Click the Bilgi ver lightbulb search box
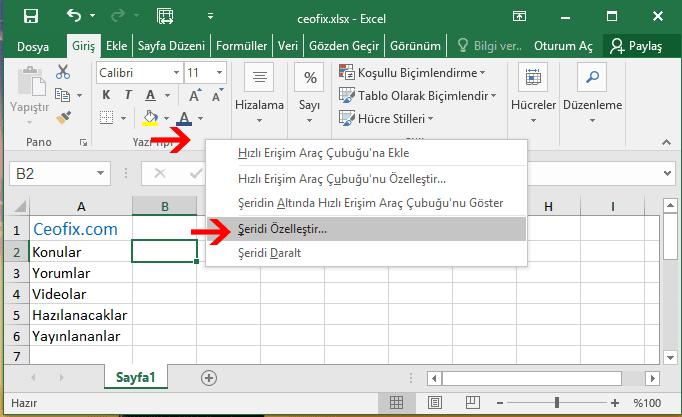Screen dimensions: 682x417 click(489, 46)
